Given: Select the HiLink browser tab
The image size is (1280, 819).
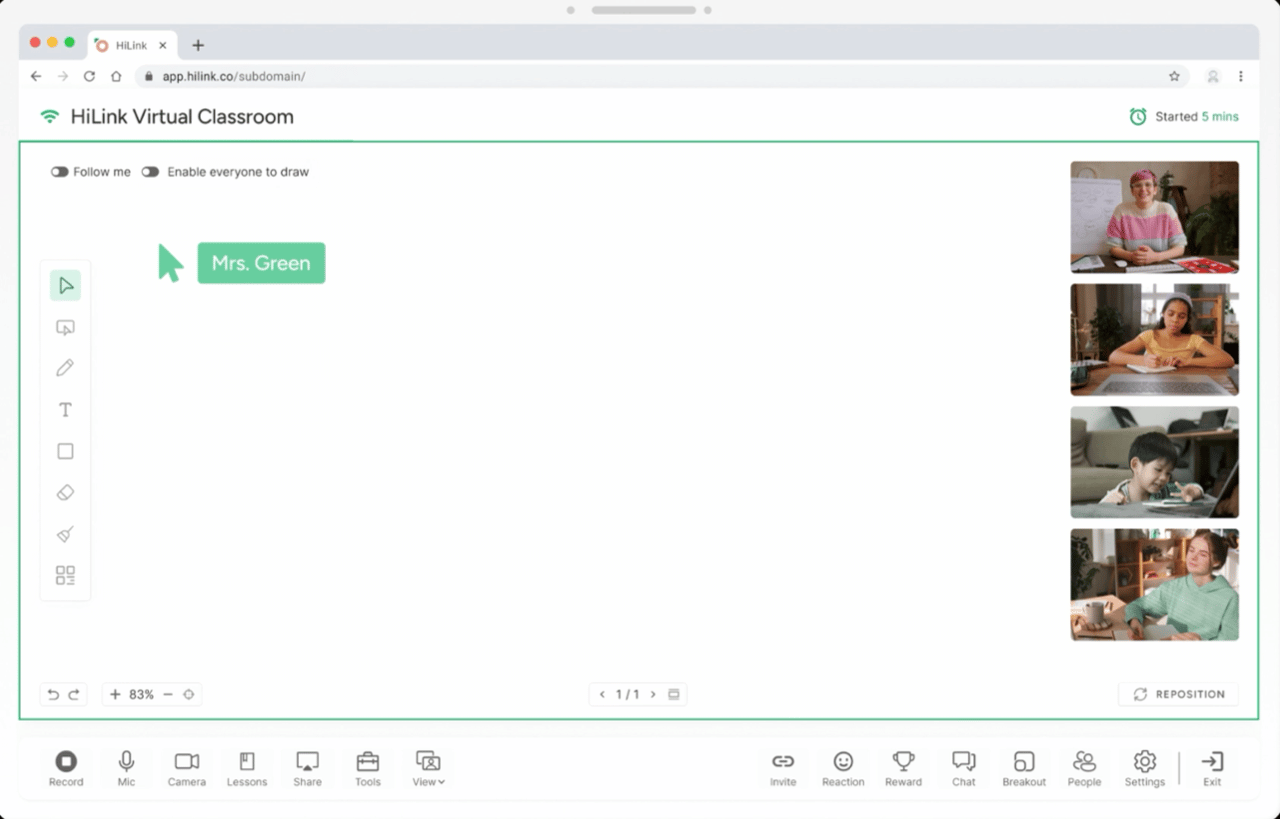Looking at the screenshot, I should (x=131, y=45).
